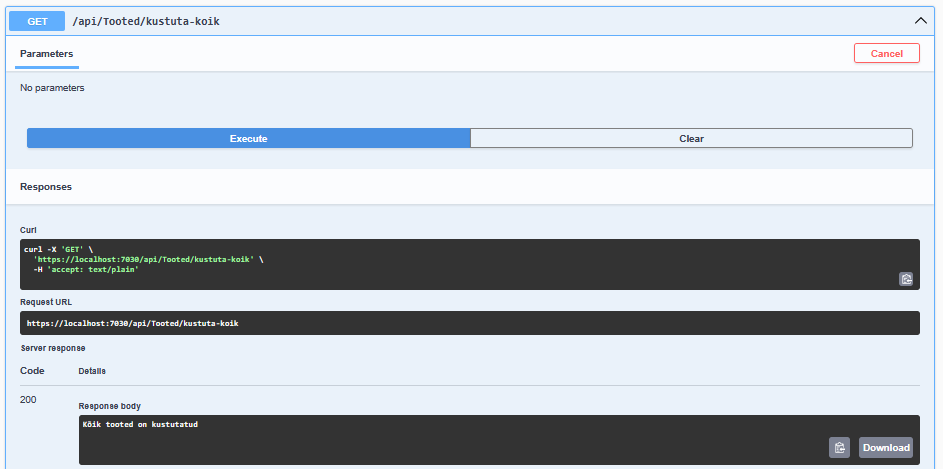This screenshot has width=943, height=469.
Task: Copy the response body to clipboard
Action: click(x=839, y=447)
